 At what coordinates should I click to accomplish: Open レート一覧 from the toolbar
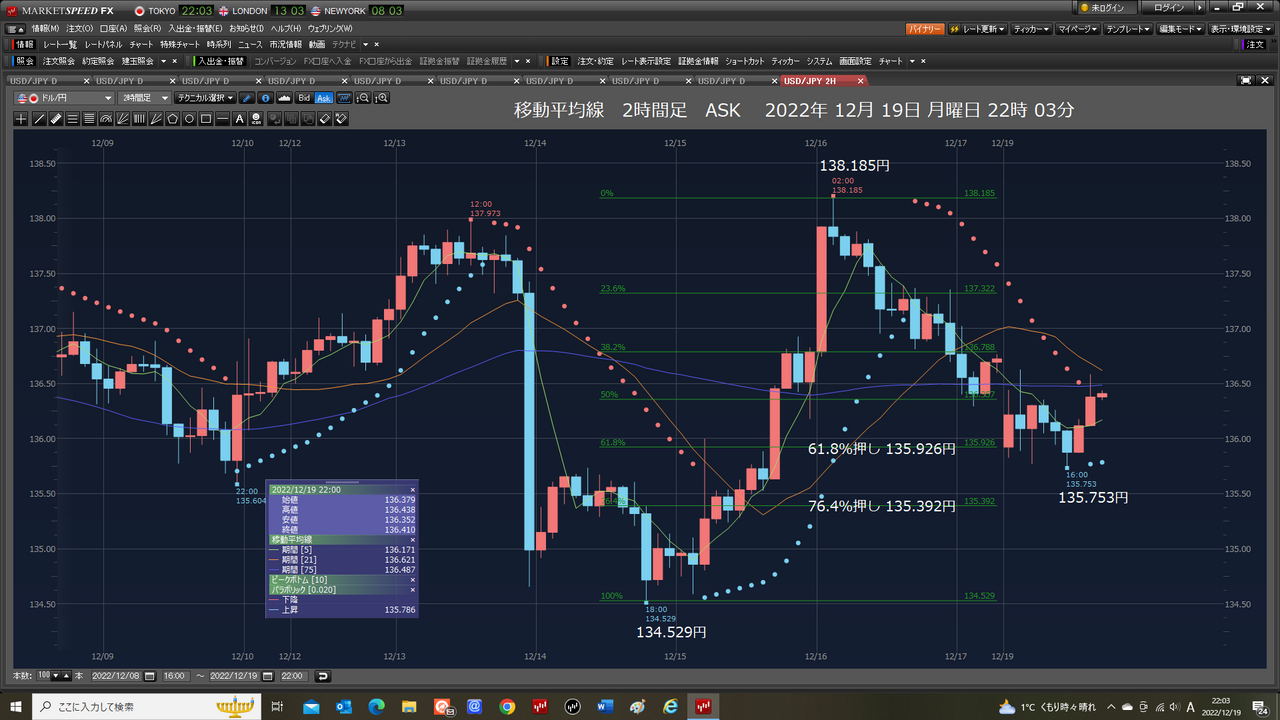[x=60, y=45]
